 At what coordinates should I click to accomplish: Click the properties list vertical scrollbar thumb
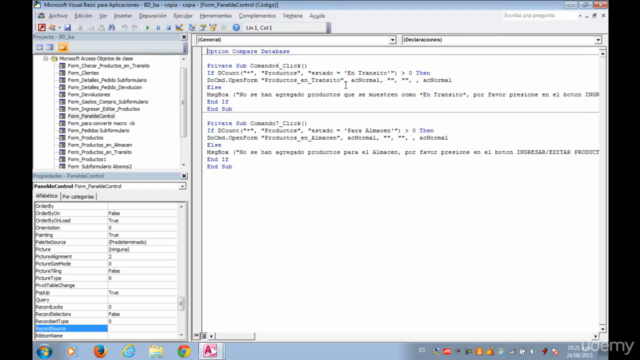click(182, 304)
